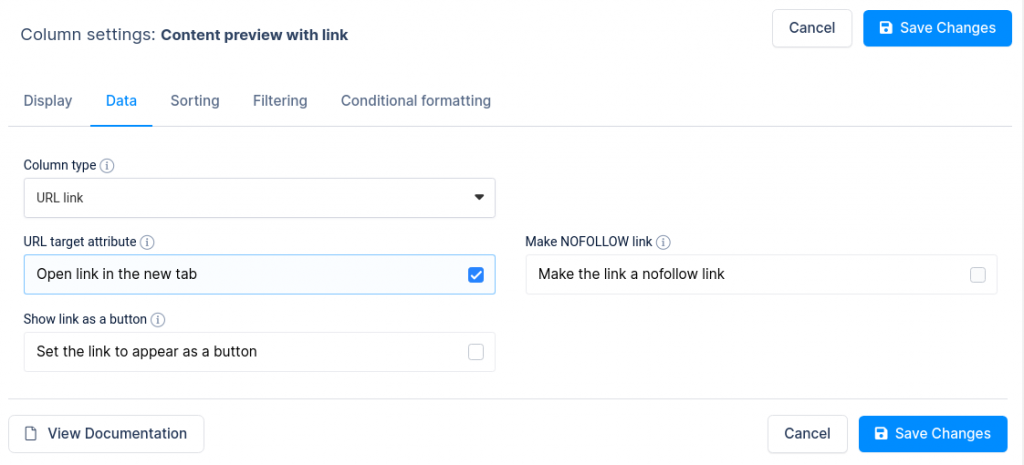
Task: Enable Make the link a nofollow link
Action: (x=977, y=275)
